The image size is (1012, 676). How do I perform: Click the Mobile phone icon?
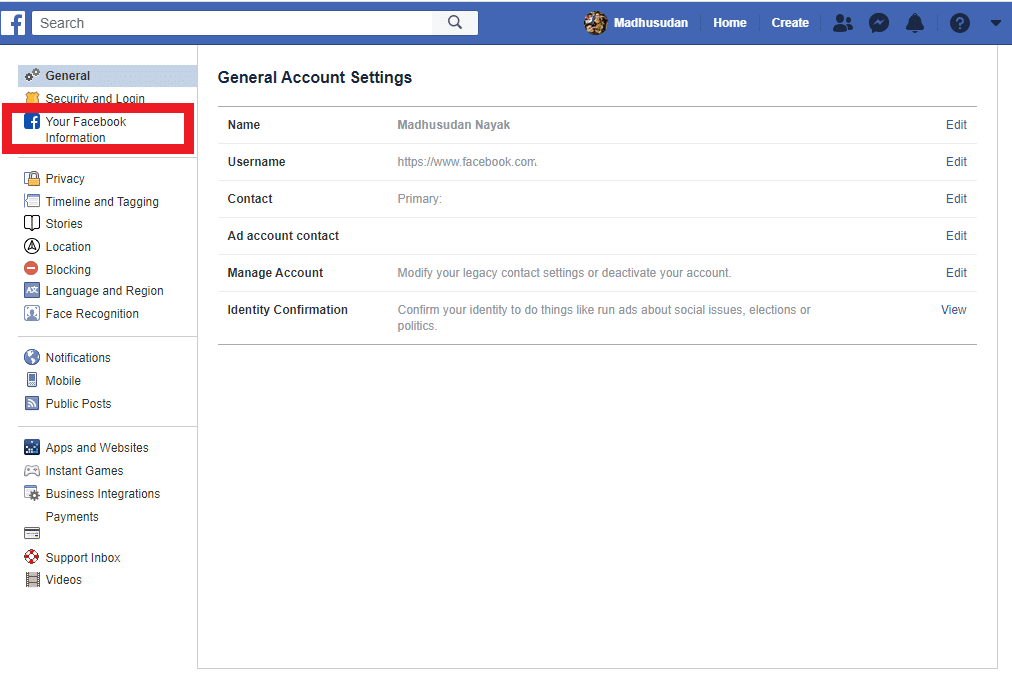[x=32, y=380]
